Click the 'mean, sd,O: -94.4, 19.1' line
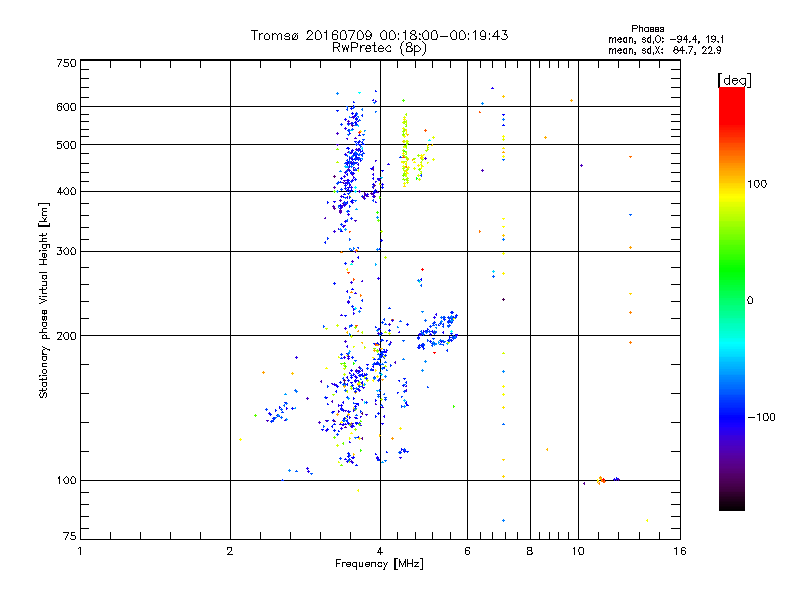Screen dimensions: 800x600 [666, 39]
